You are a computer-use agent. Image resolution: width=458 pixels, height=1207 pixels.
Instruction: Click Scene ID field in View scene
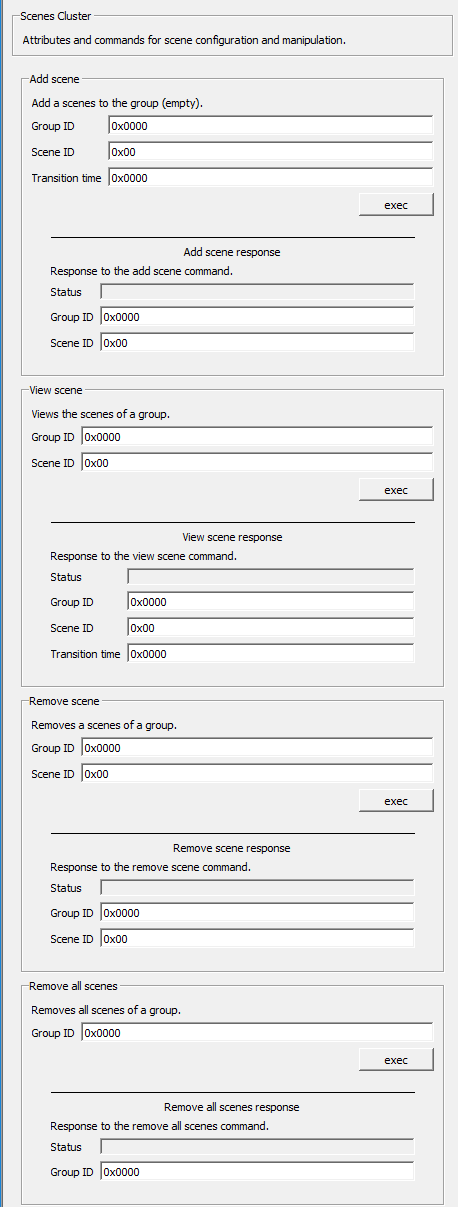(x=257, y=463)
